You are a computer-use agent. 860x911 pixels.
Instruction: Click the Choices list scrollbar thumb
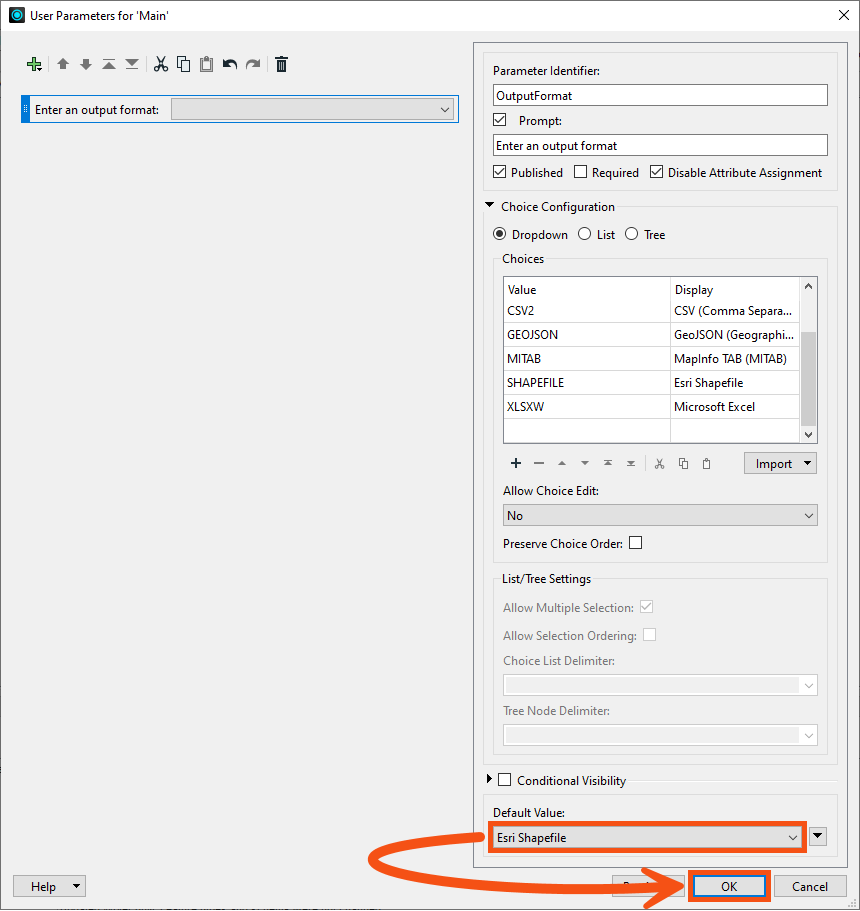pyautogui.click(x=808, y=378)
